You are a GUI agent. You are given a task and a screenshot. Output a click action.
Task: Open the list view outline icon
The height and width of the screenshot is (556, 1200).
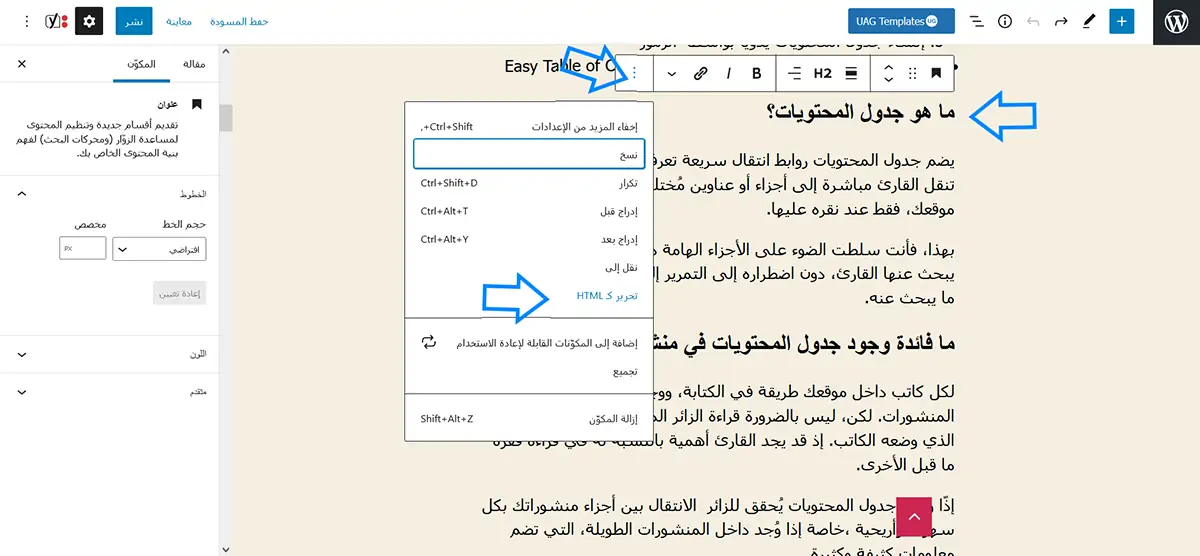(x=977, y=21)
